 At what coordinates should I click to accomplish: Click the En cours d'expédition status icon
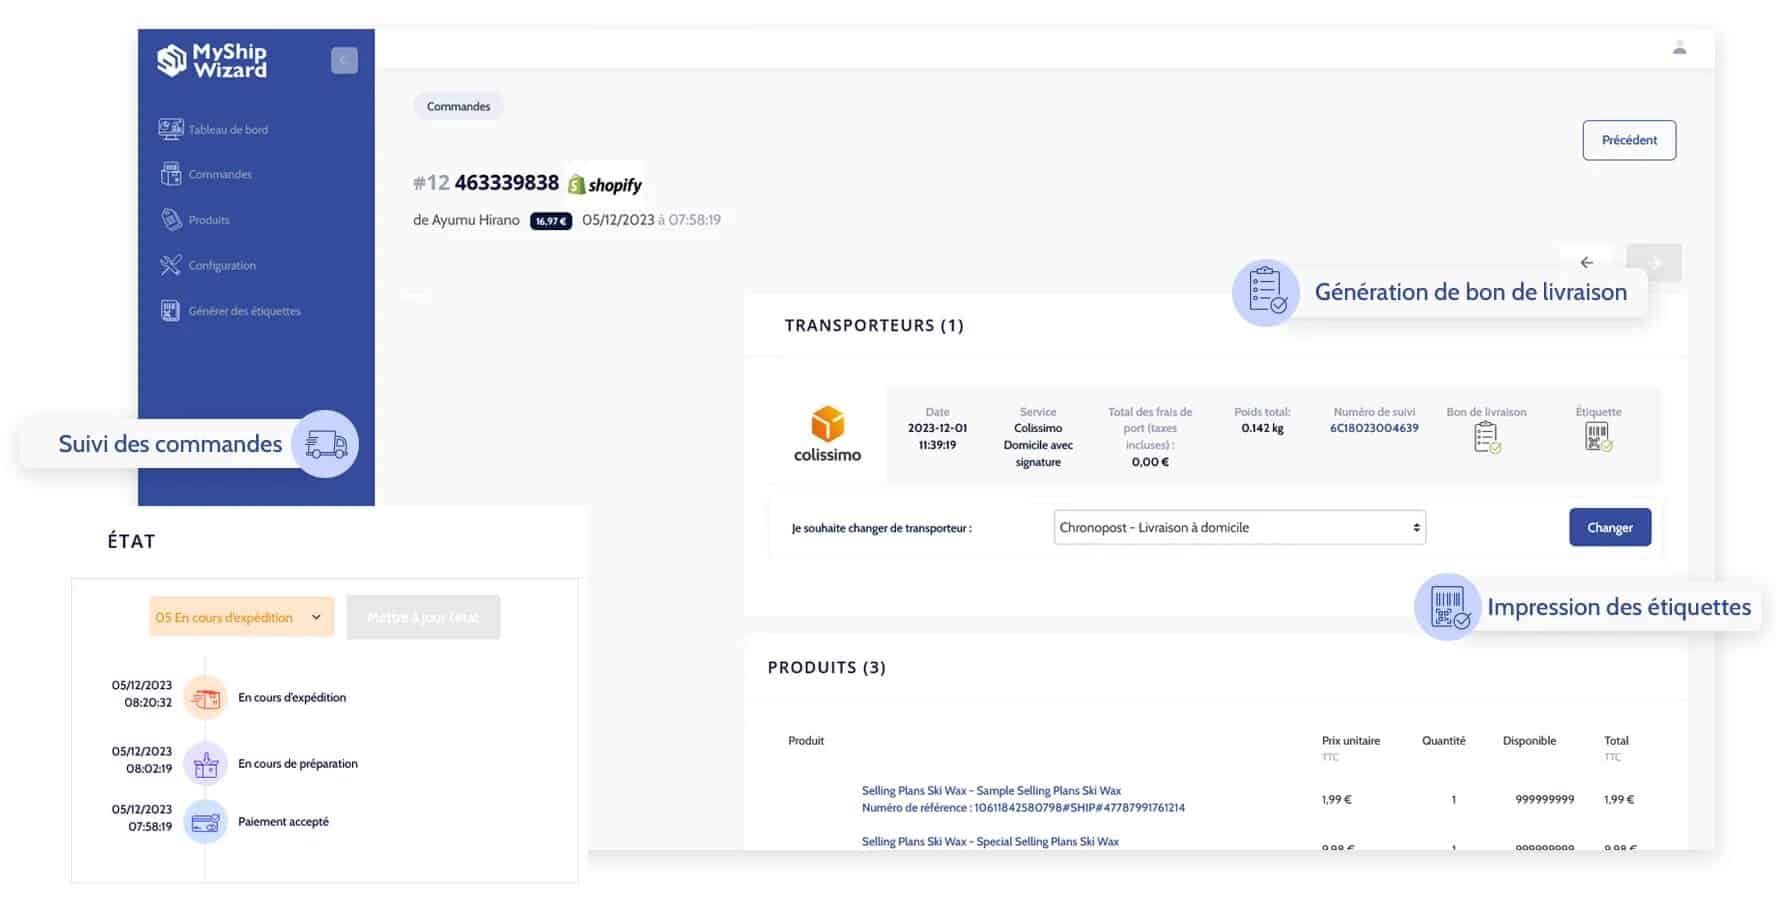[206, 698]
